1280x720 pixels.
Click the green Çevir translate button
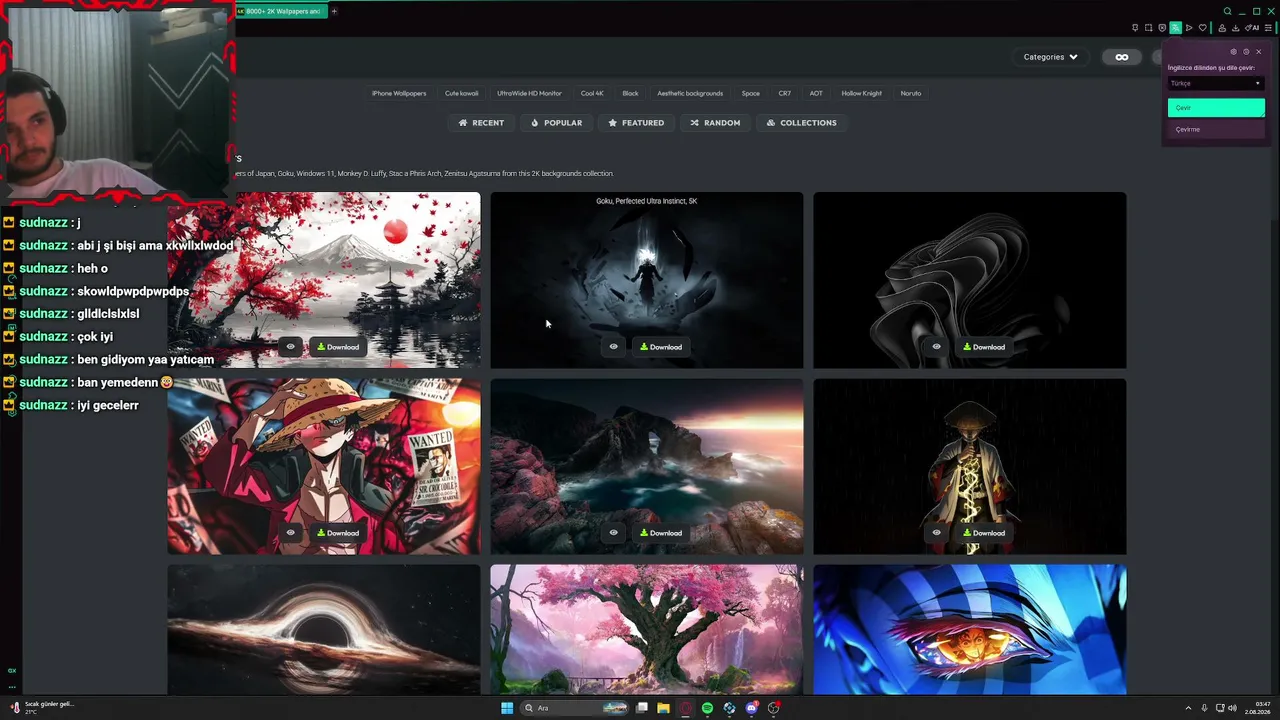1216,107
